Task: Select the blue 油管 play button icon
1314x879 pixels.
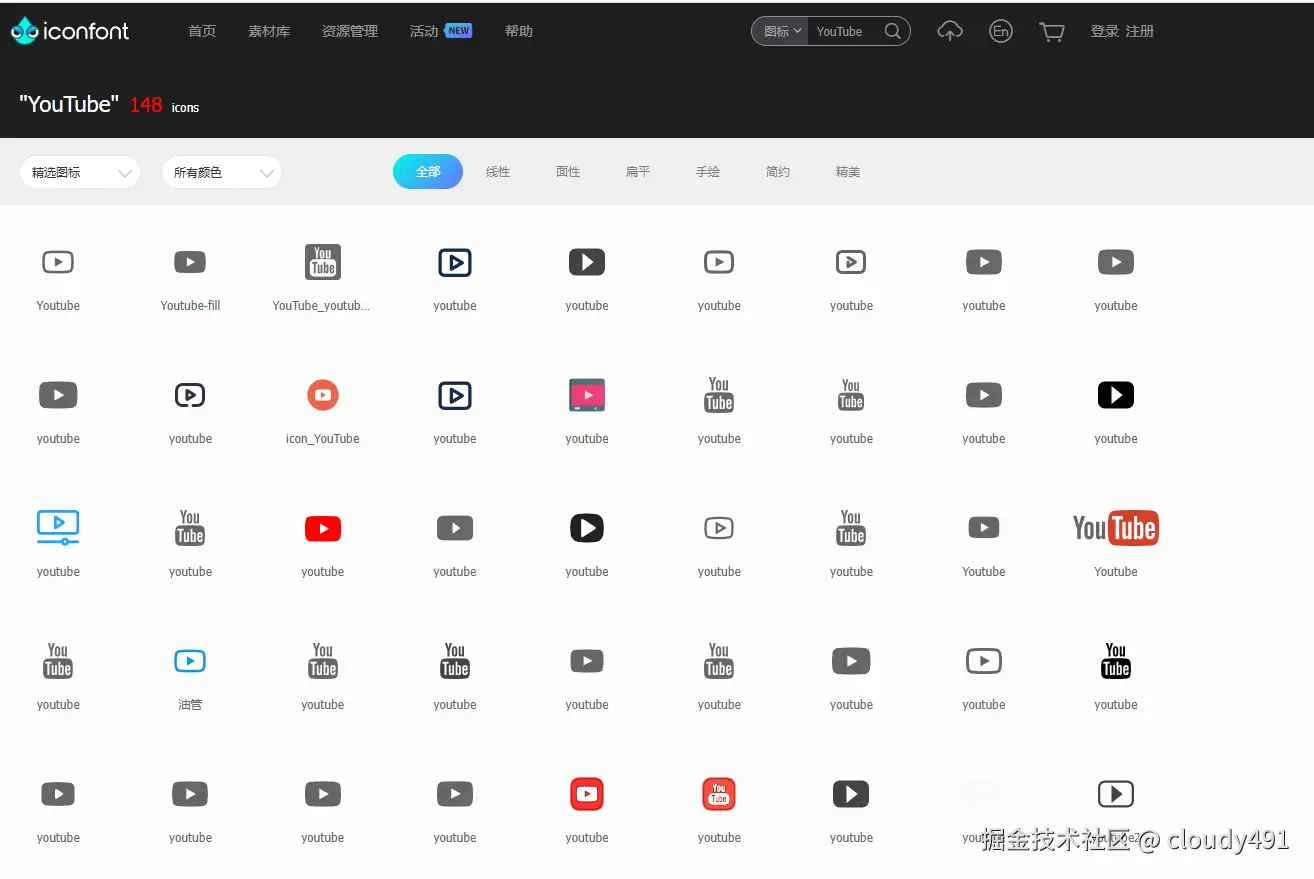Action: [x=190, y=661]
